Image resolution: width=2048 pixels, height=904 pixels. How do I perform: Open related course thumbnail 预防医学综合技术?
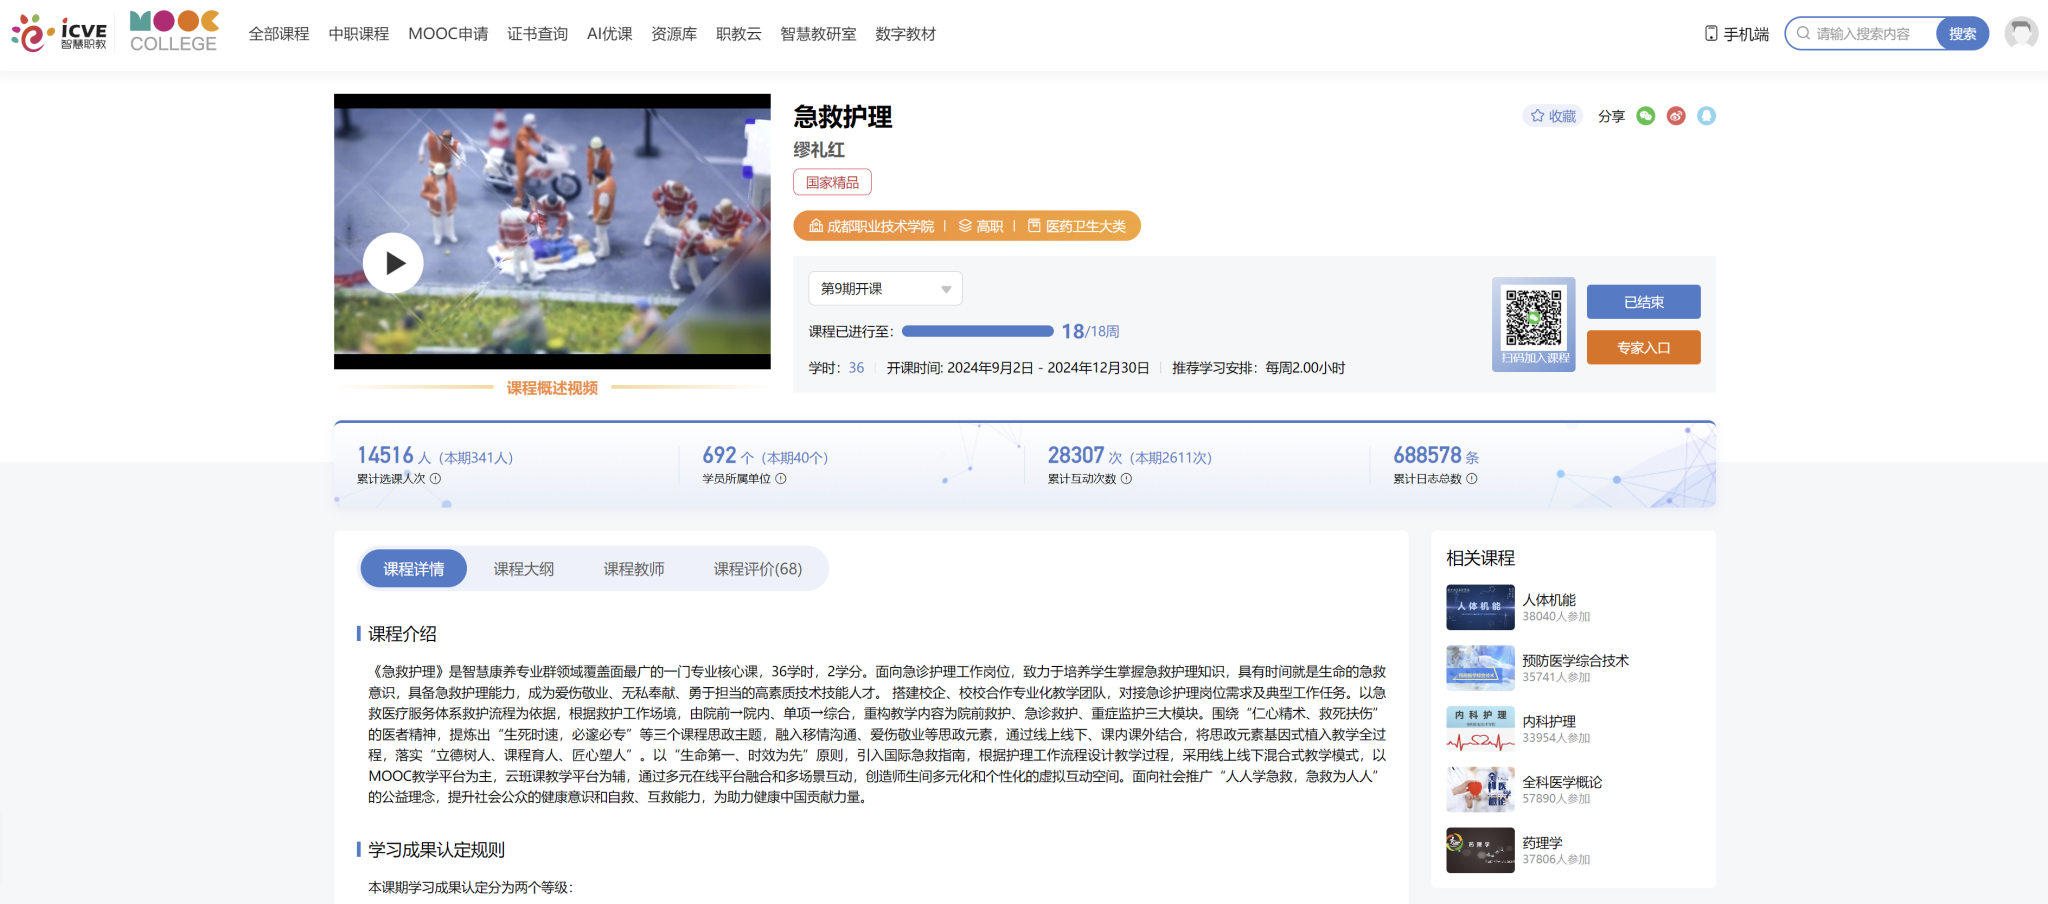pos(1480,668)
